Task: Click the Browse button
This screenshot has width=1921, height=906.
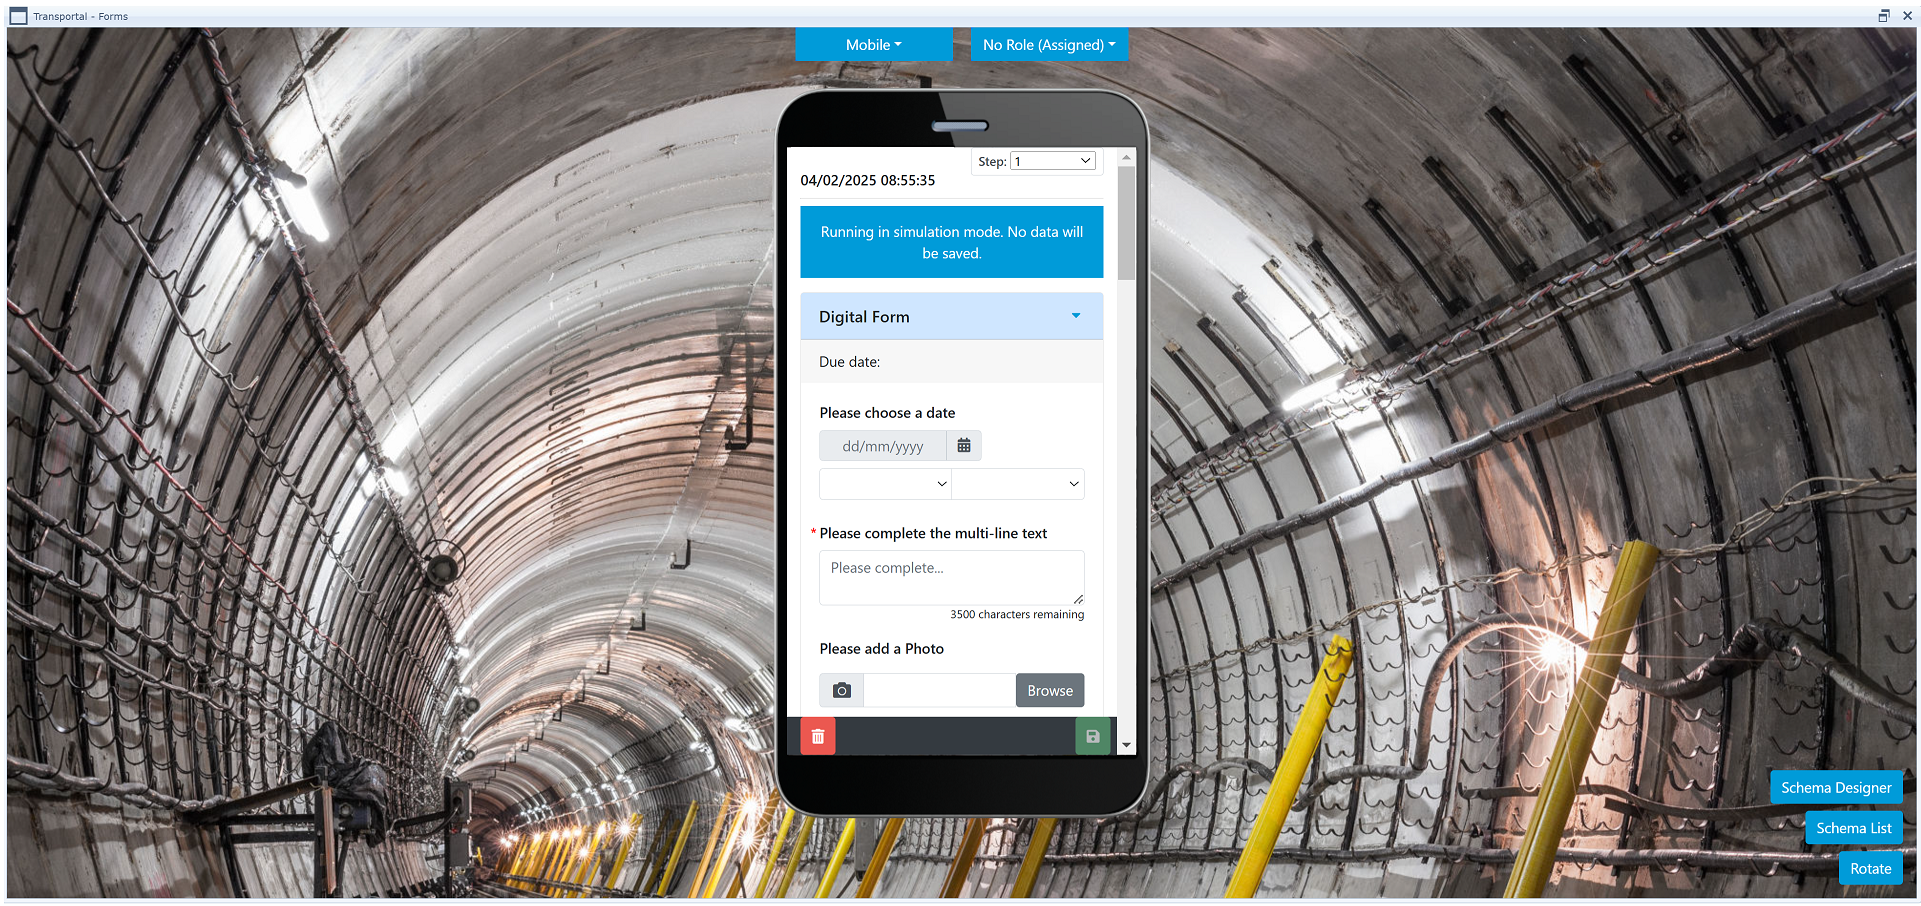Action: coord(1050,691)
